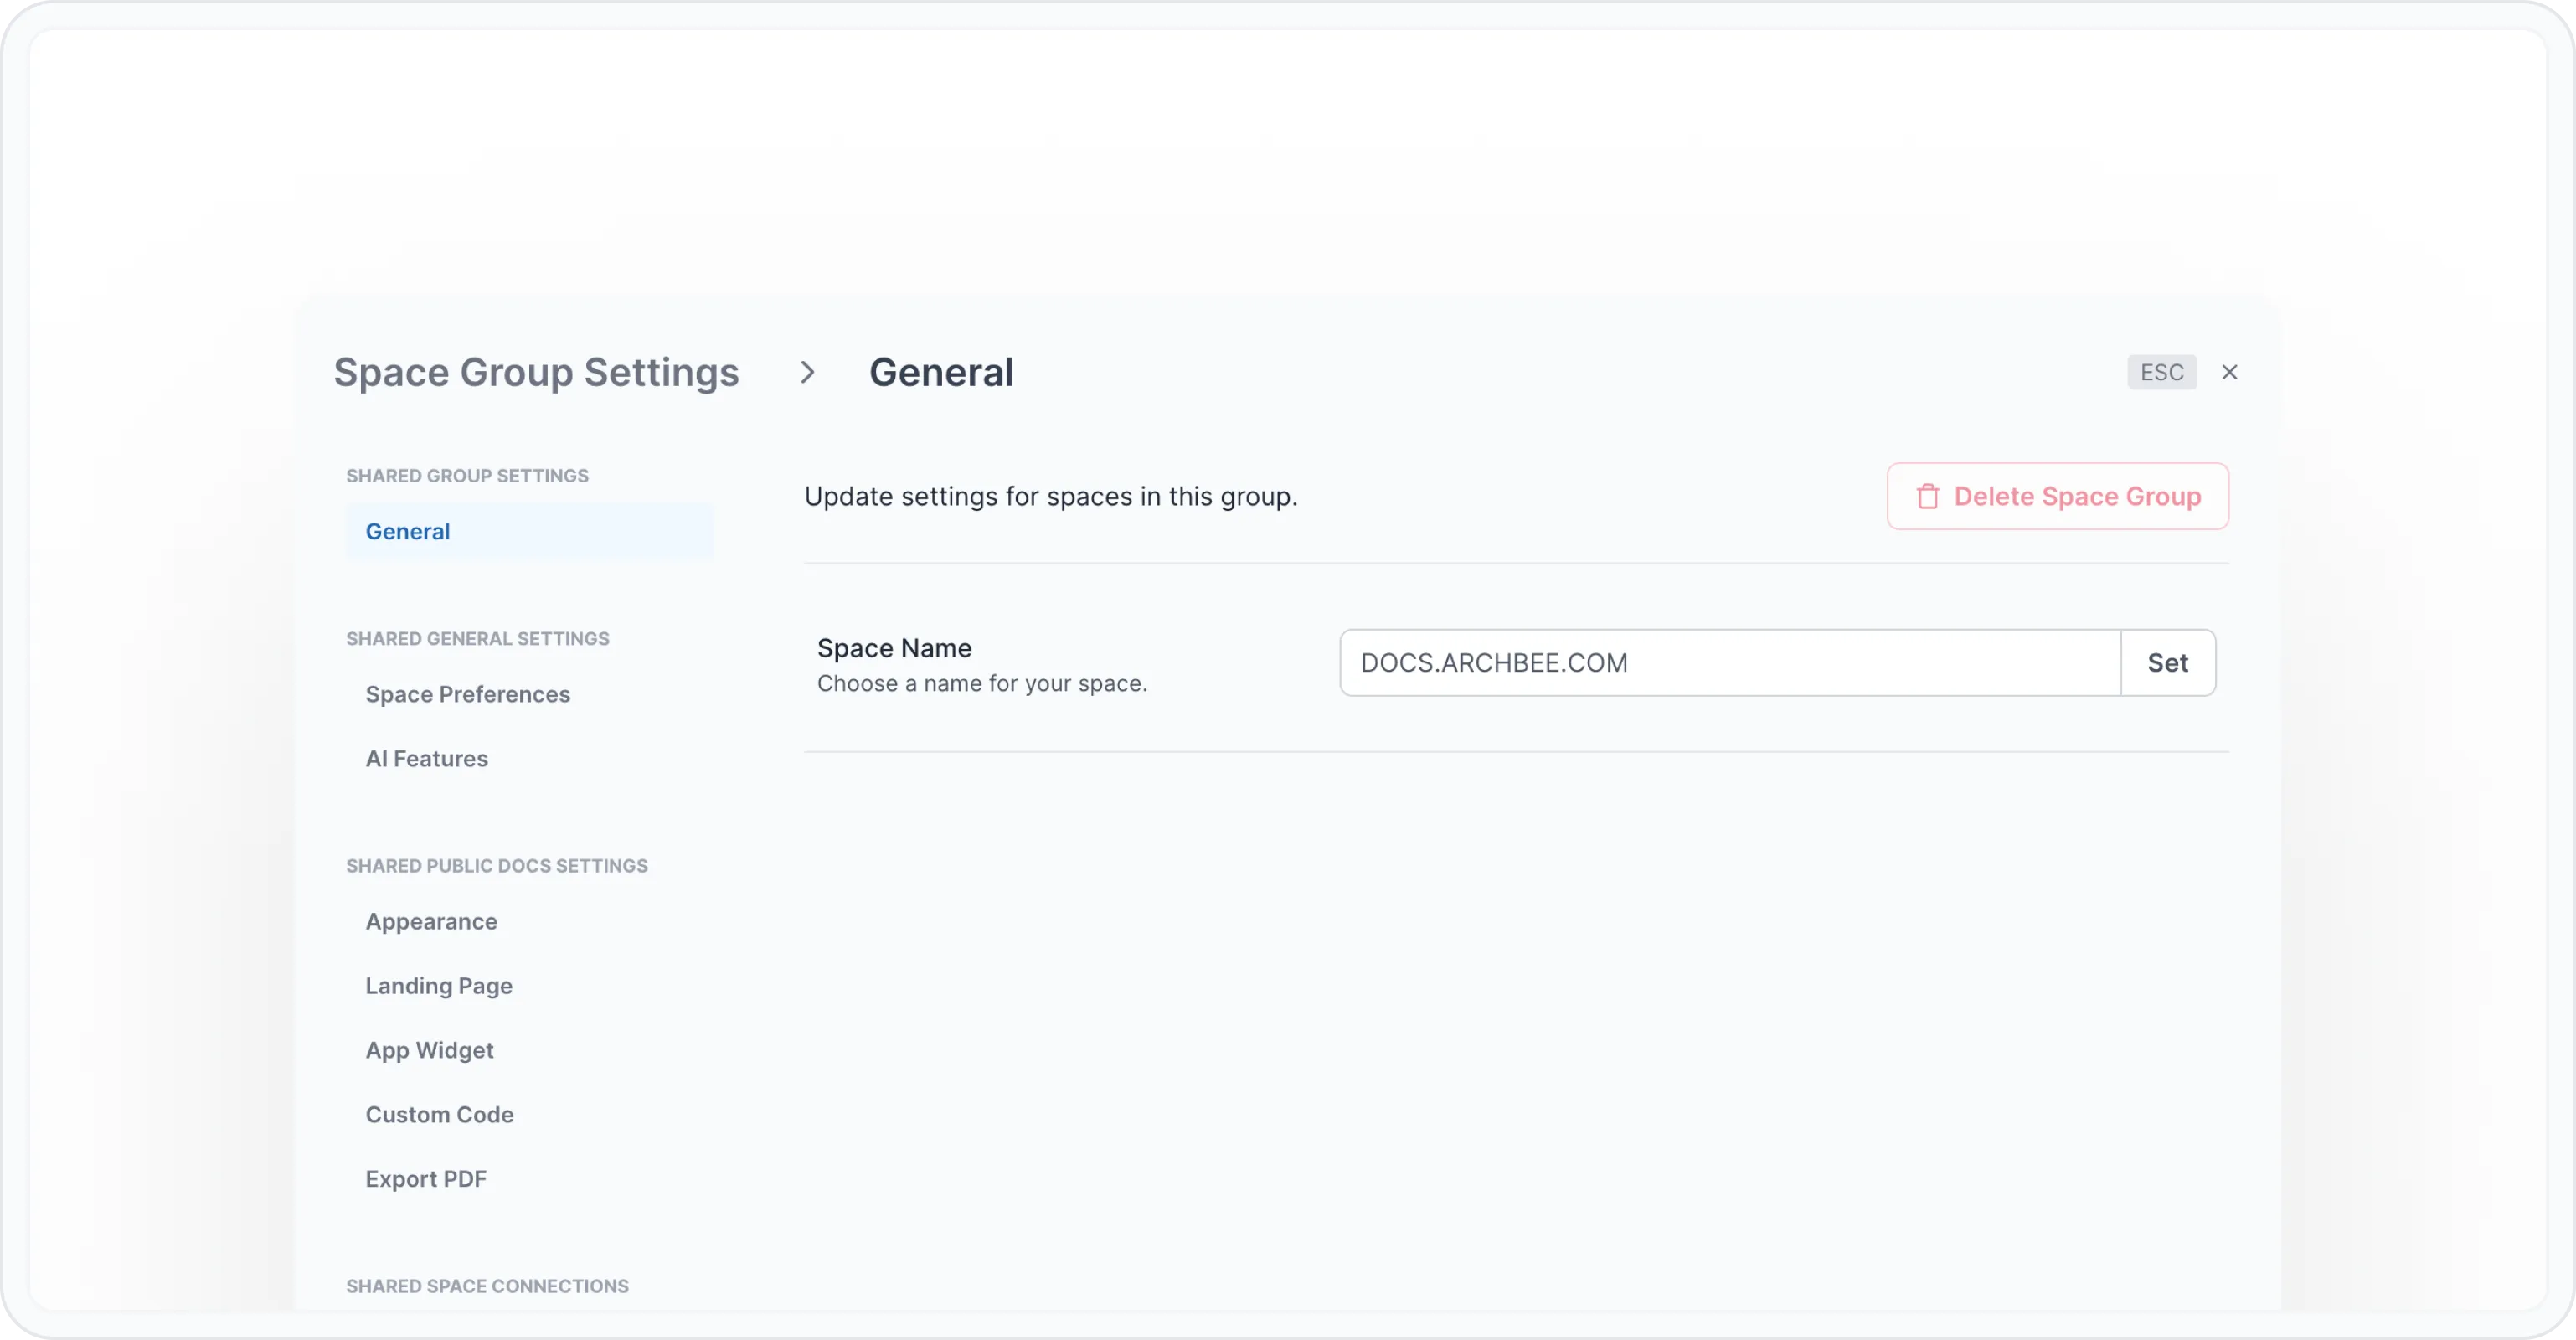Click Set button next to space name
Image resolution: width=2576 pixels, height=1340 pixels.
[x=2167, y=662]
